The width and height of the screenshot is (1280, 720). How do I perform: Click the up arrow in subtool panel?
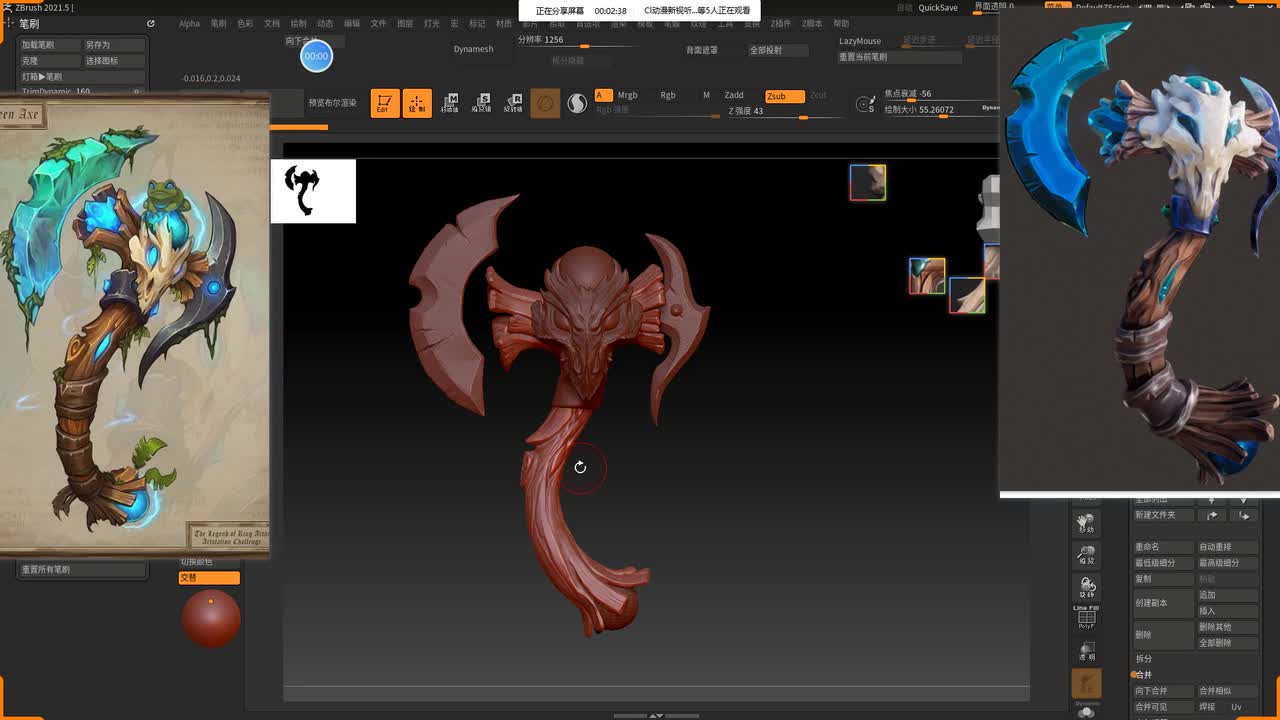[x=1212, y=499]
